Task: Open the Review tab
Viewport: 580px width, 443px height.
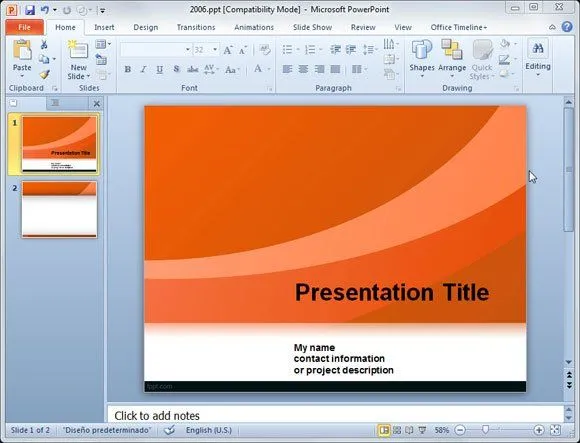Action: coord(363,27)
